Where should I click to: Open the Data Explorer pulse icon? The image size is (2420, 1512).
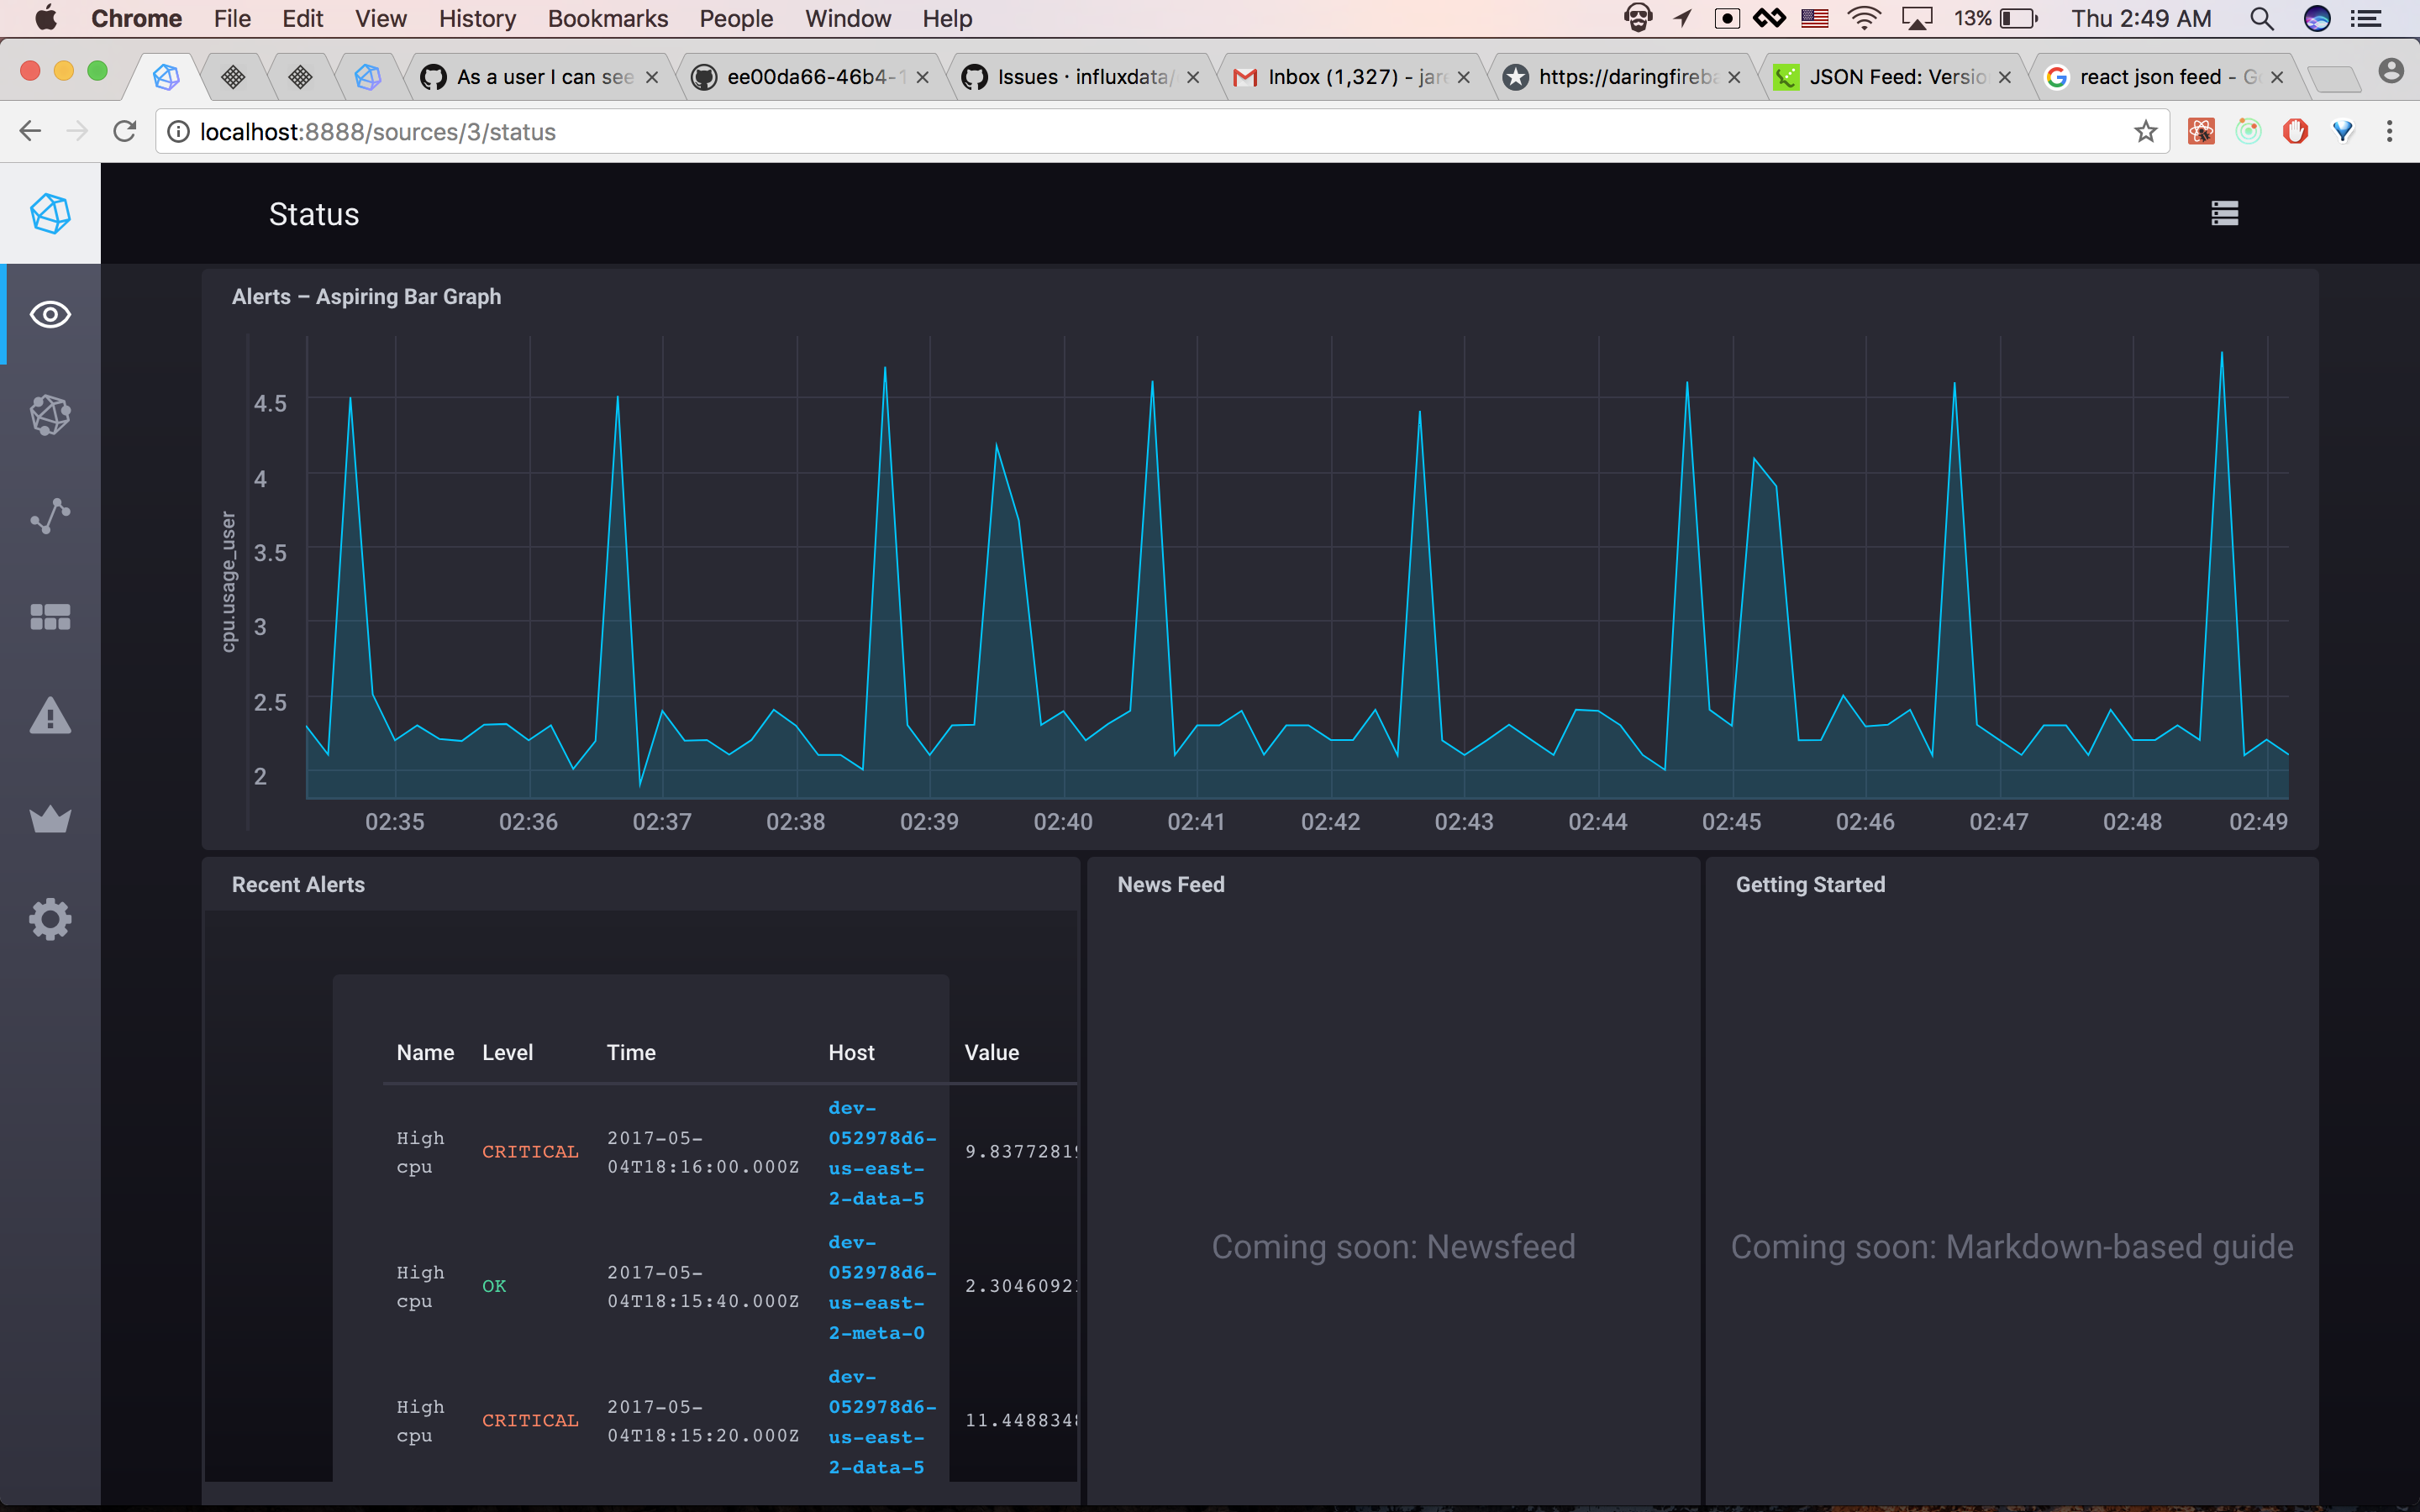[x=50, y=516]
